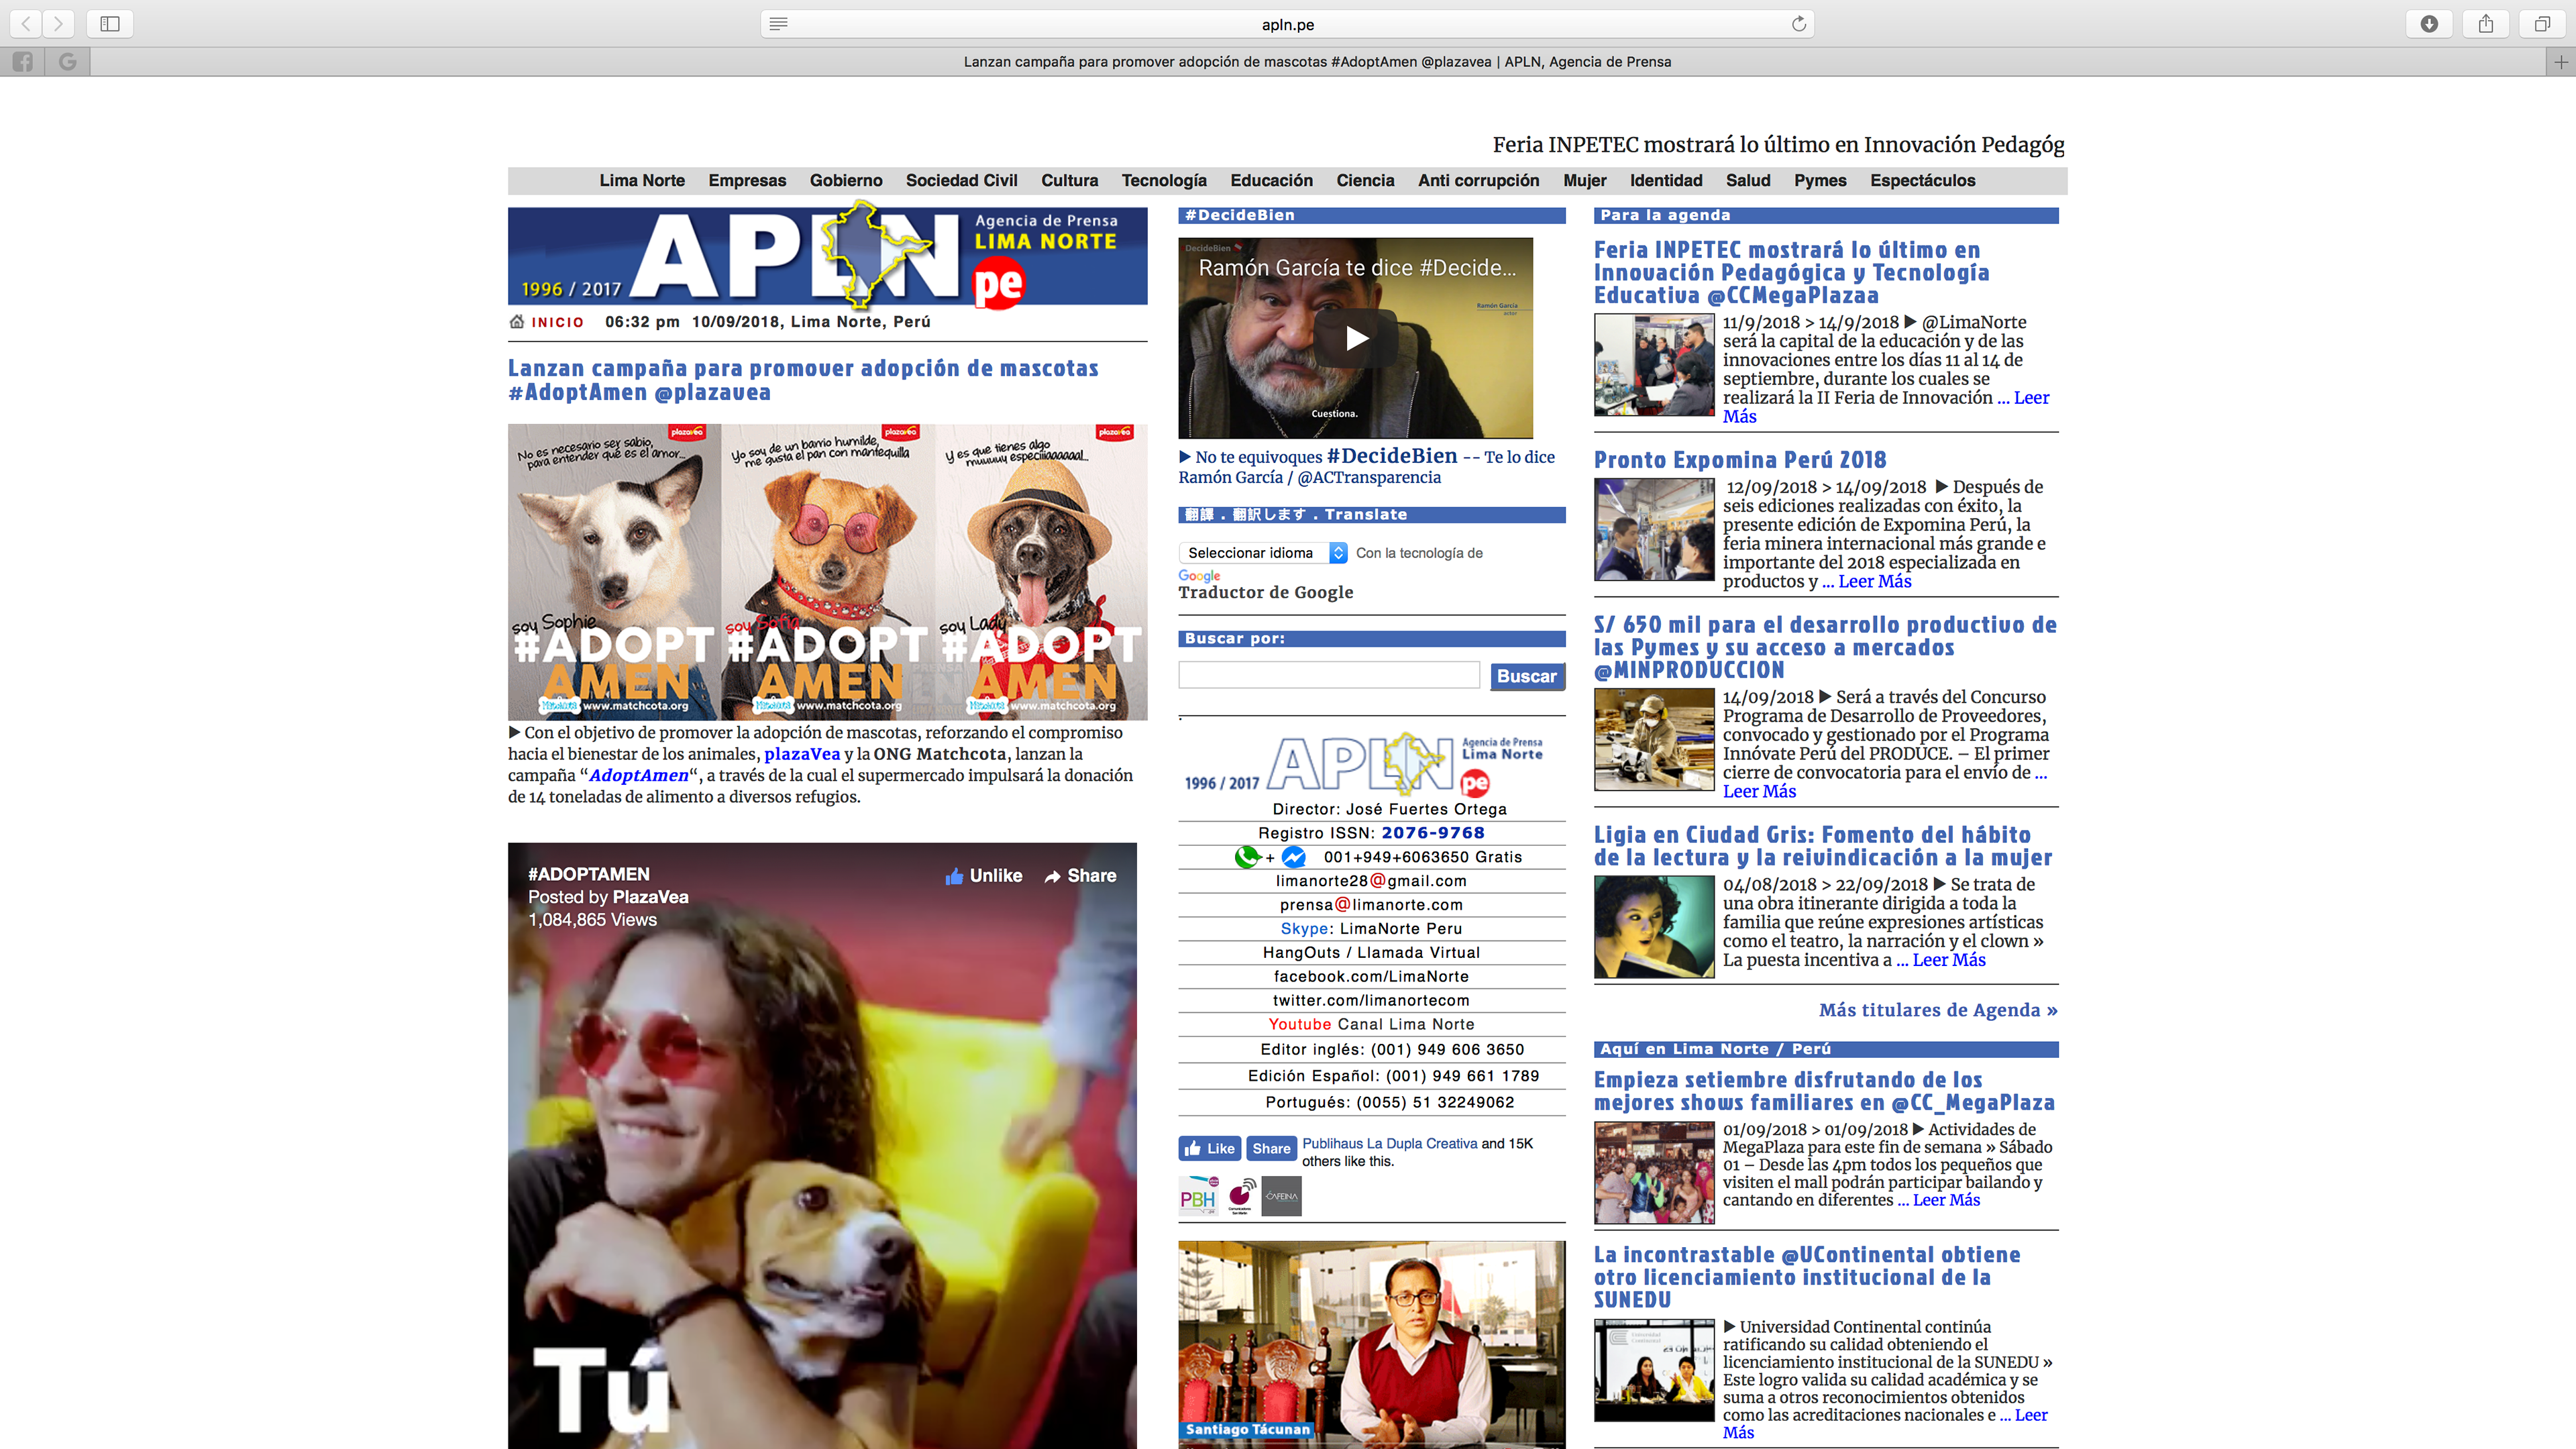Screen dimensions: 2576x1449
Task: Open the pinned Google tab
Action: click(67, 62)
